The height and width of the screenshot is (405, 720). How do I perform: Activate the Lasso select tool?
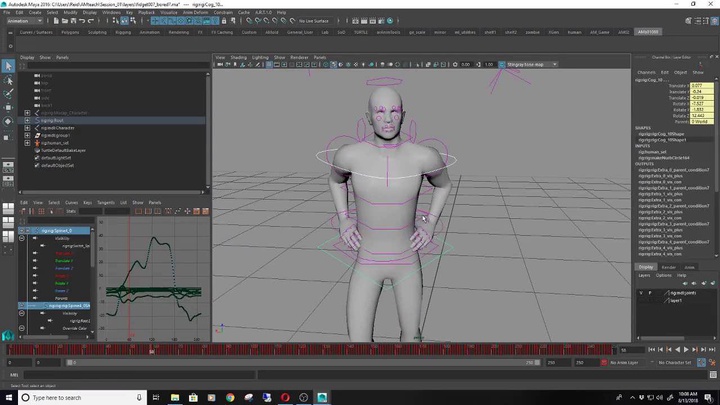pyautogui.click(x=8, y=80)
